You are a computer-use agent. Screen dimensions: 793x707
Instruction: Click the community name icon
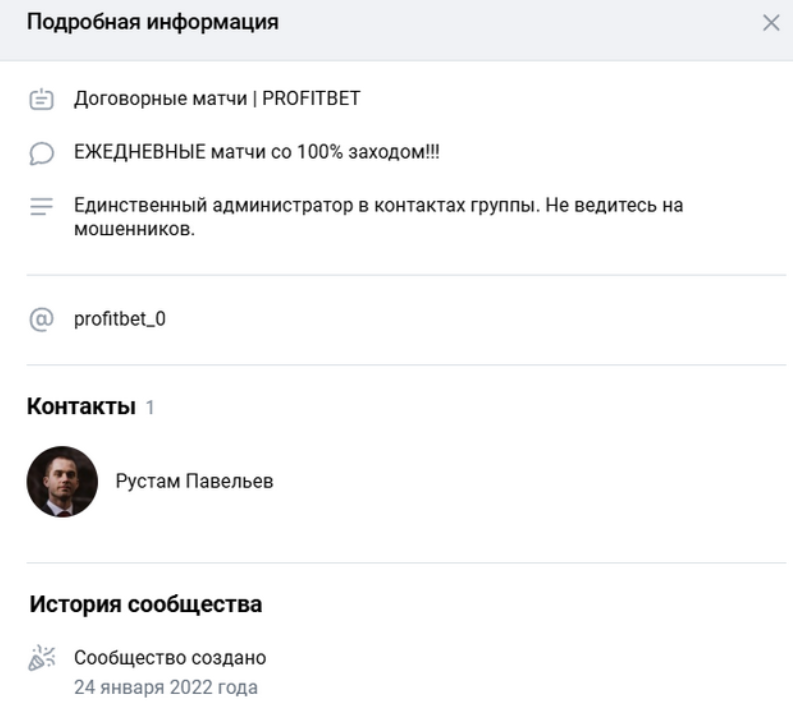tap(40, 99)
